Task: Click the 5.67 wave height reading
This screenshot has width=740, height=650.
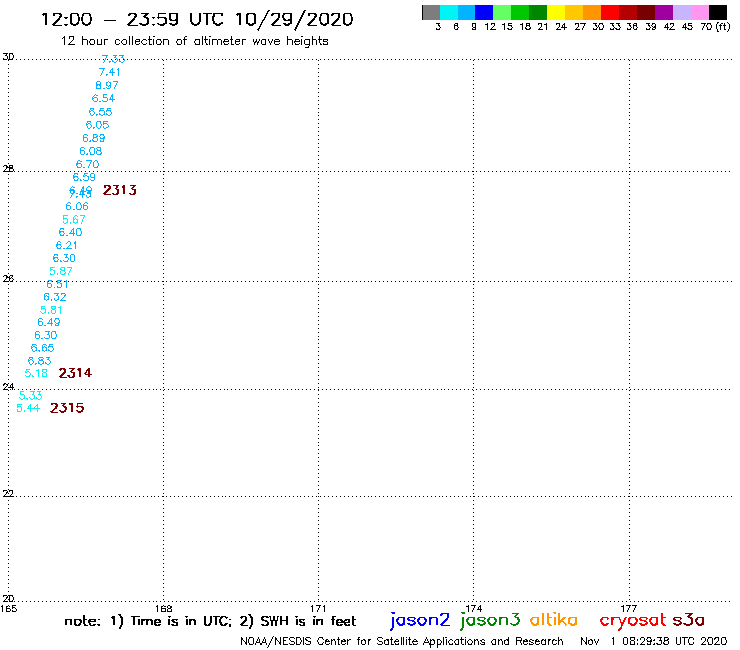Action: (x=74, y=219)
